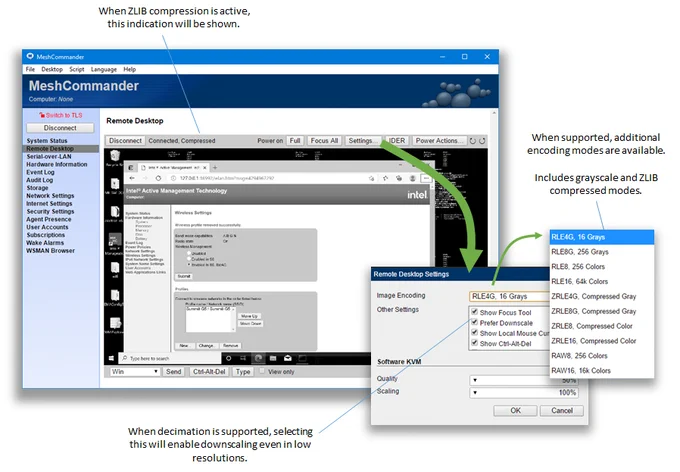Image resolution: width=680 pixels, height=472 pixels.
Task: Click browser back arrow in remote session
Action: coord(132,178)
